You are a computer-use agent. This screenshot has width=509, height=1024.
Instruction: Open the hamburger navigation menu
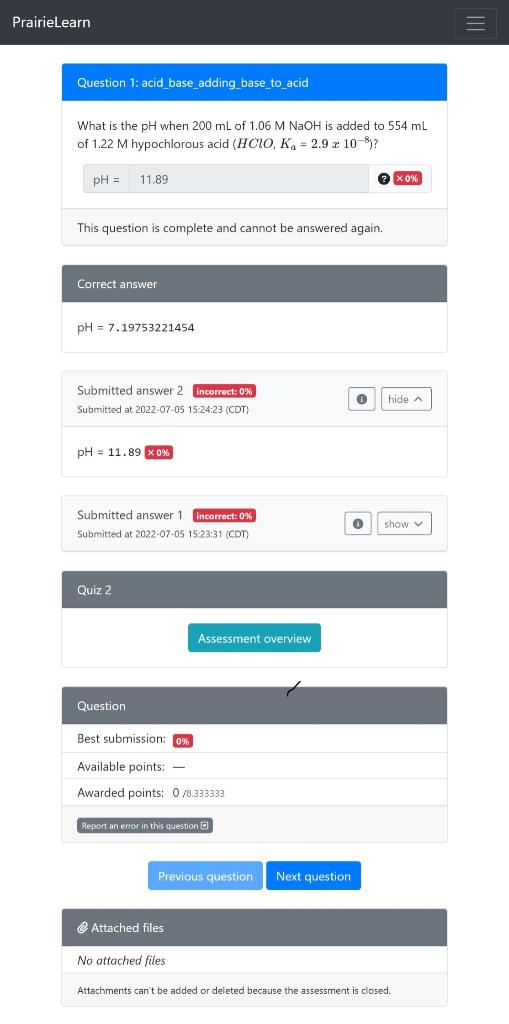[475, 23]
